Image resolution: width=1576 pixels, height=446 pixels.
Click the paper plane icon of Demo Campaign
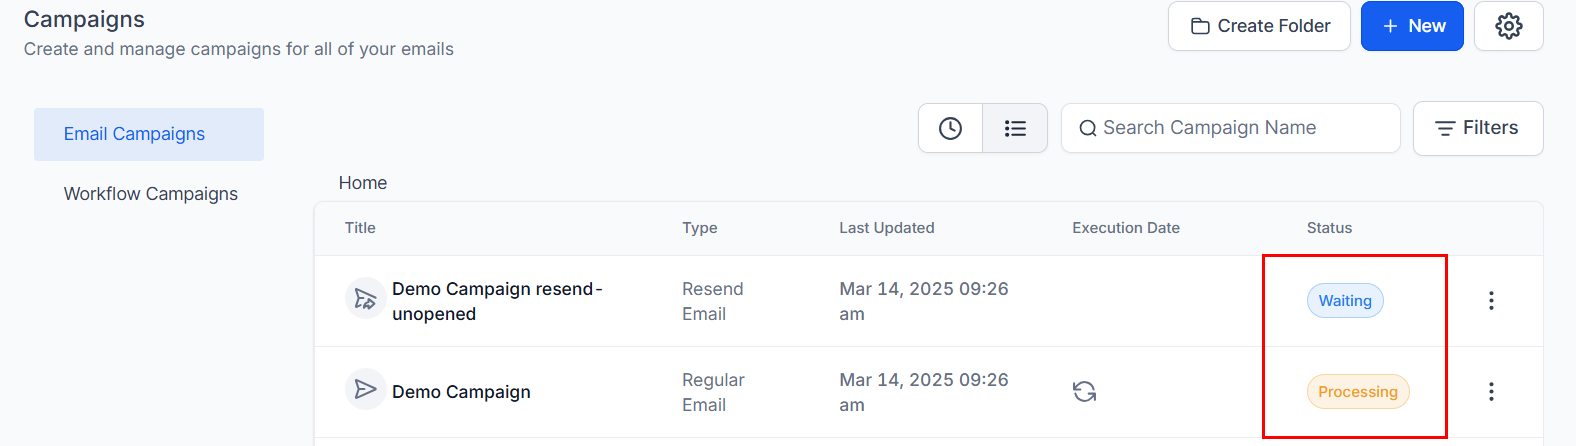tap(366, 389)
